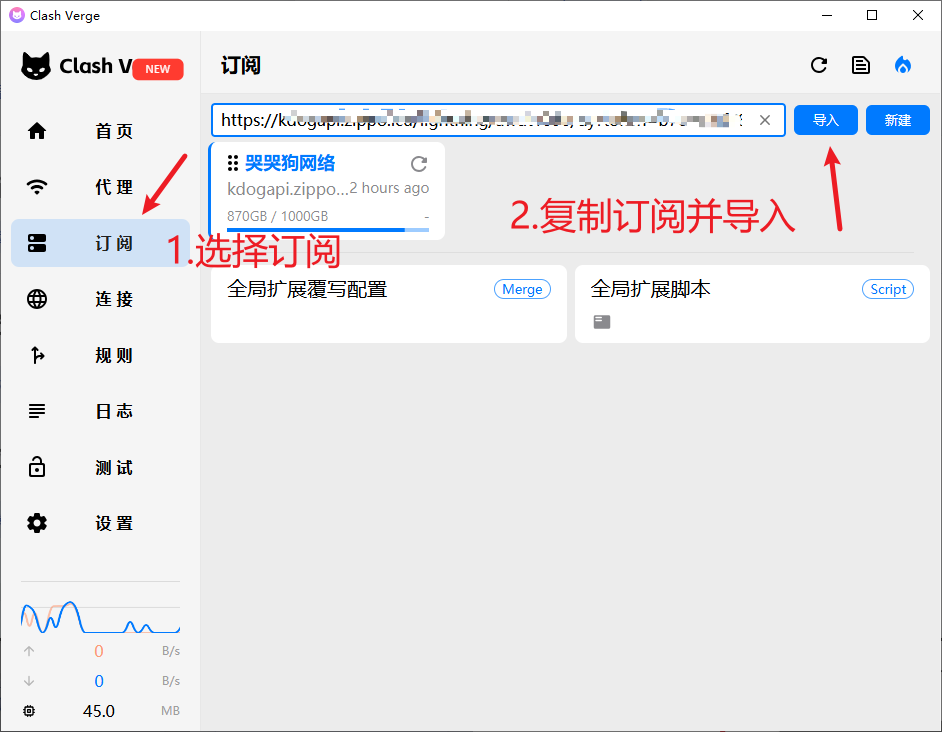Open the 设置 settings page

[x=100, y=523]
